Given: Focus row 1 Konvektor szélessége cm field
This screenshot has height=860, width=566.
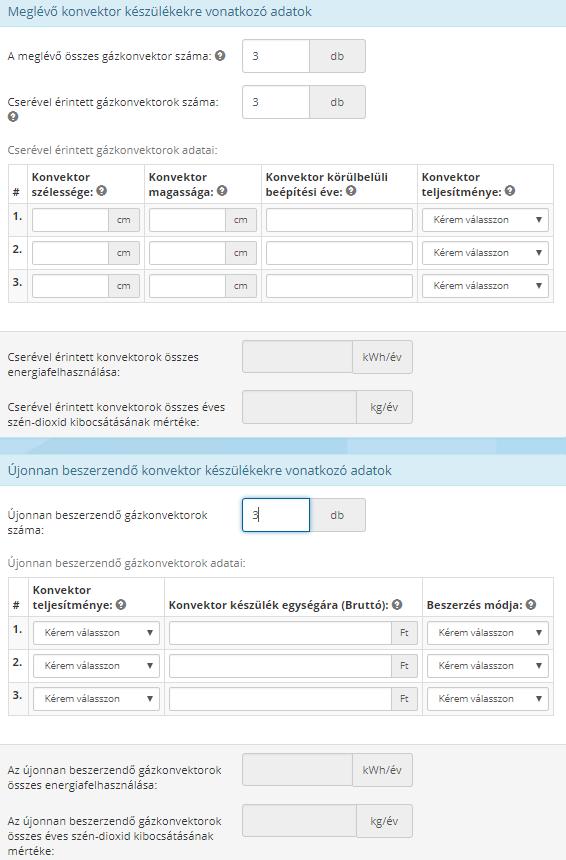Looking at the screenshot, I should click(70, 220).
